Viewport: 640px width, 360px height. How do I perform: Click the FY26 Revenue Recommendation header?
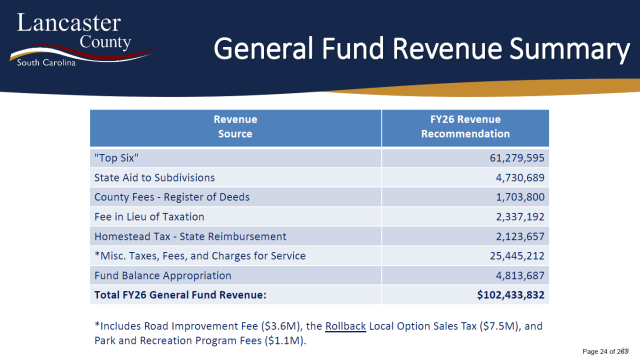click(x=465, y=127)
